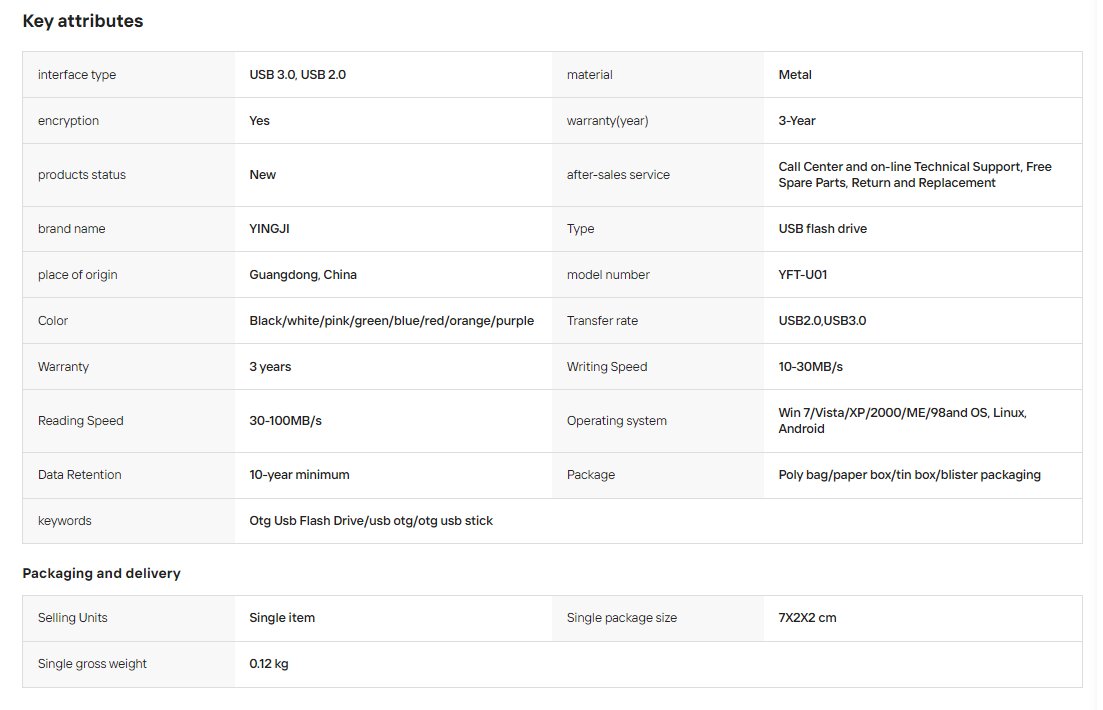Viewport: 1103px width, 710px height.
Task: Click the color options list value
Action: tap(391, 321)
